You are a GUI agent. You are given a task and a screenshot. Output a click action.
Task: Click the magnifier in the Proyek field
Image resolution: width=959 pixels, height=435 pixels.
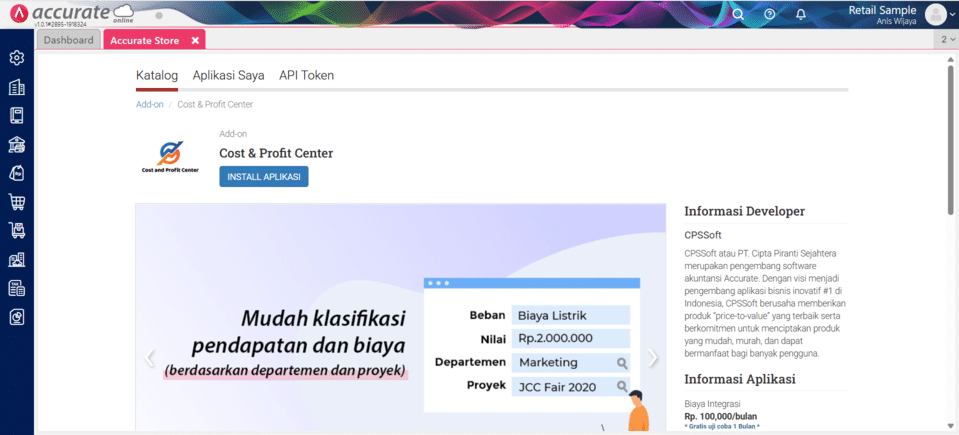621,386
